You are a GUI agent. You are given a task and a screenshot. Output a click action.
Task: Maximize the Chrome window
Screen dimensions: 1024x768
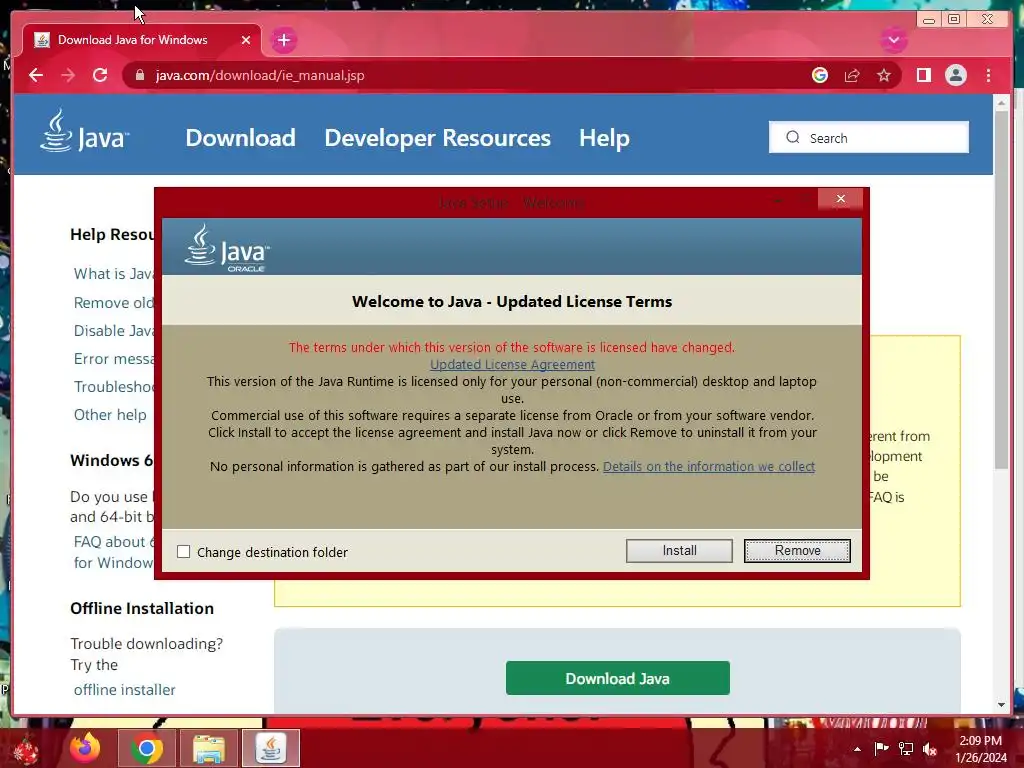(954, 20)
